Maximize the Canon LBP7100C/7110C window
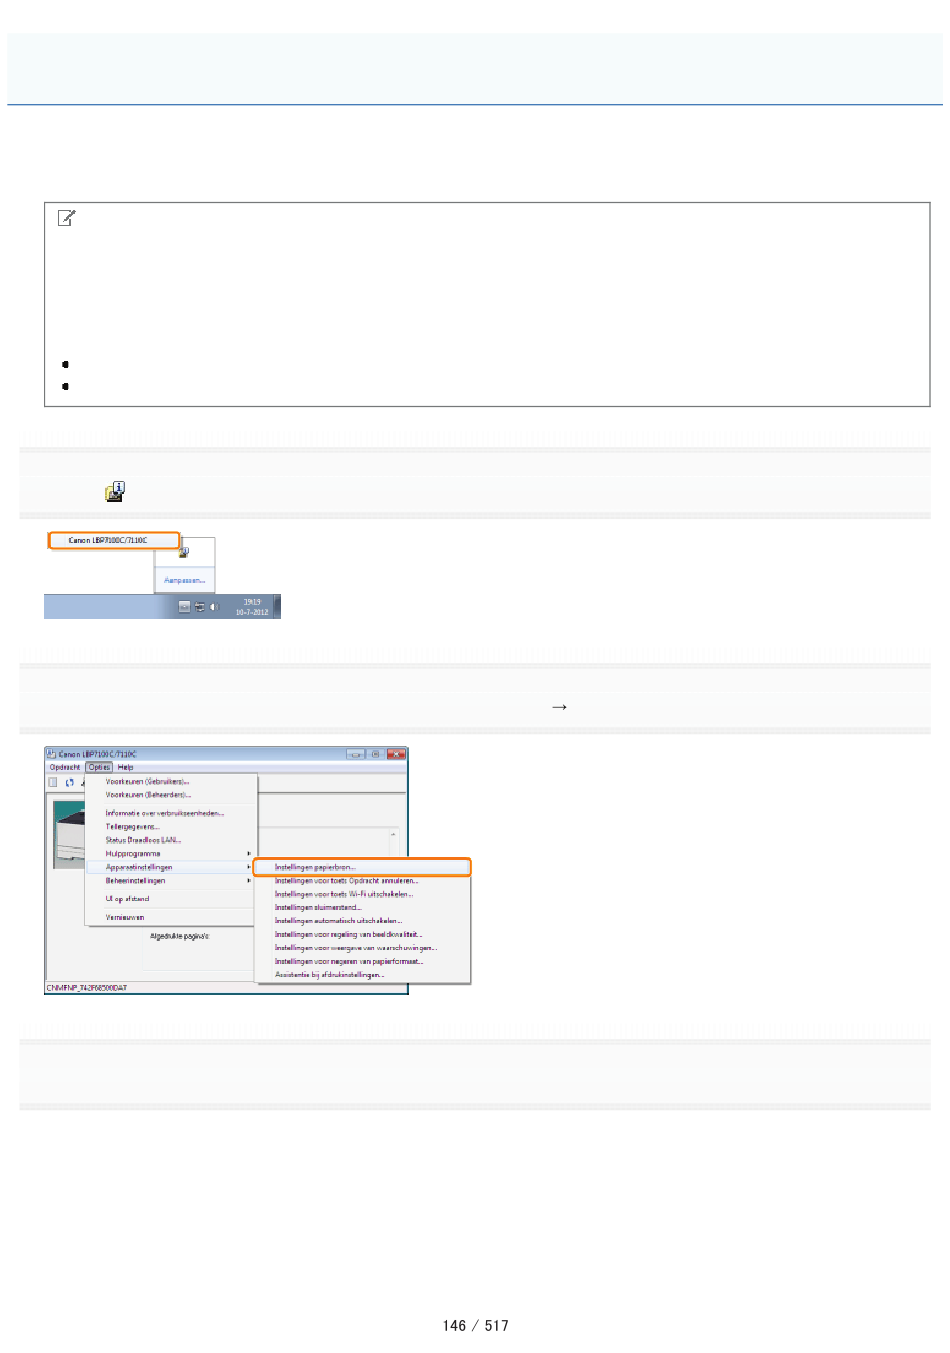 point(375,754)
